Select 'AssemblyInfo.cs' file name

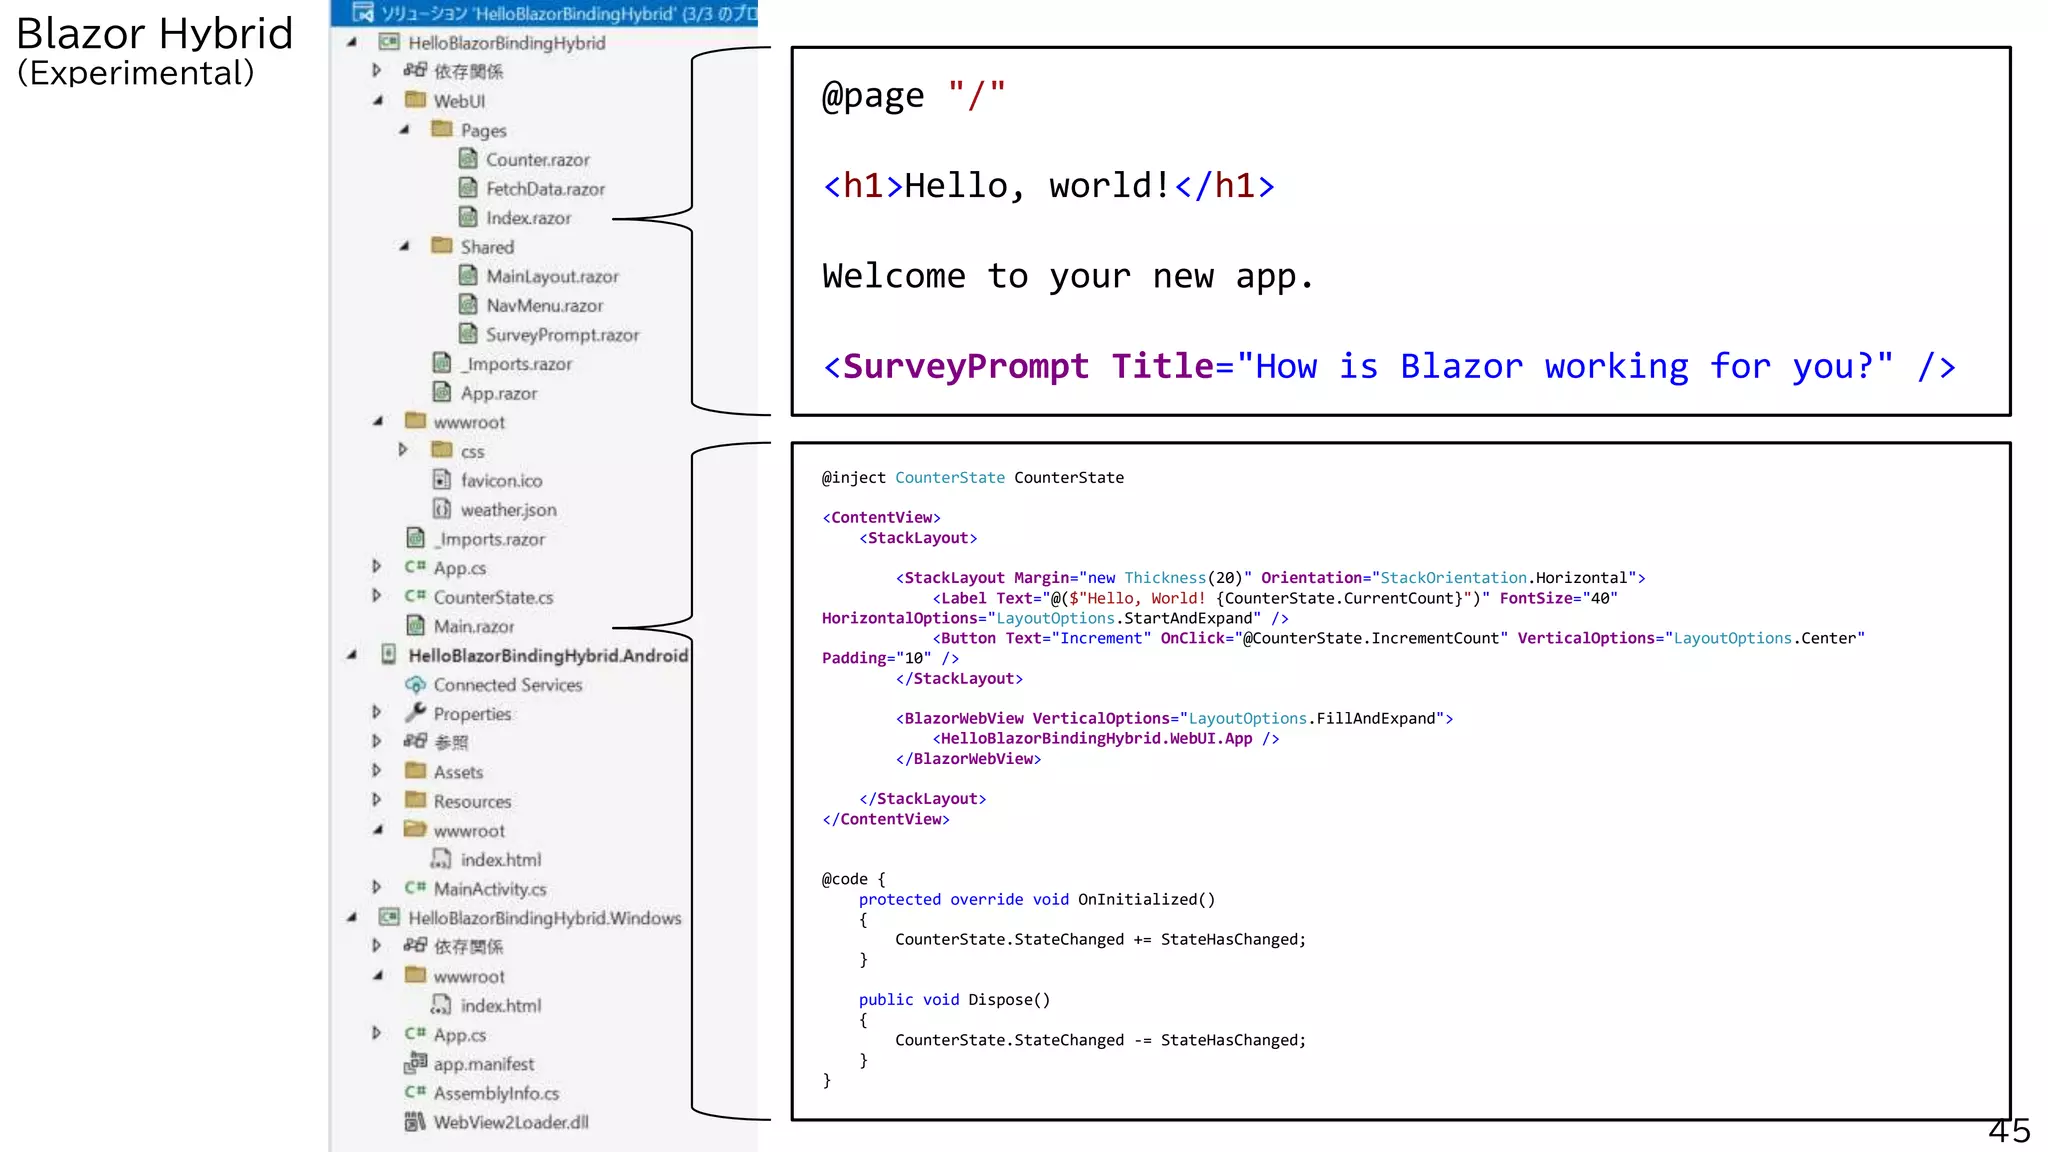click(x=496, y=1094)
